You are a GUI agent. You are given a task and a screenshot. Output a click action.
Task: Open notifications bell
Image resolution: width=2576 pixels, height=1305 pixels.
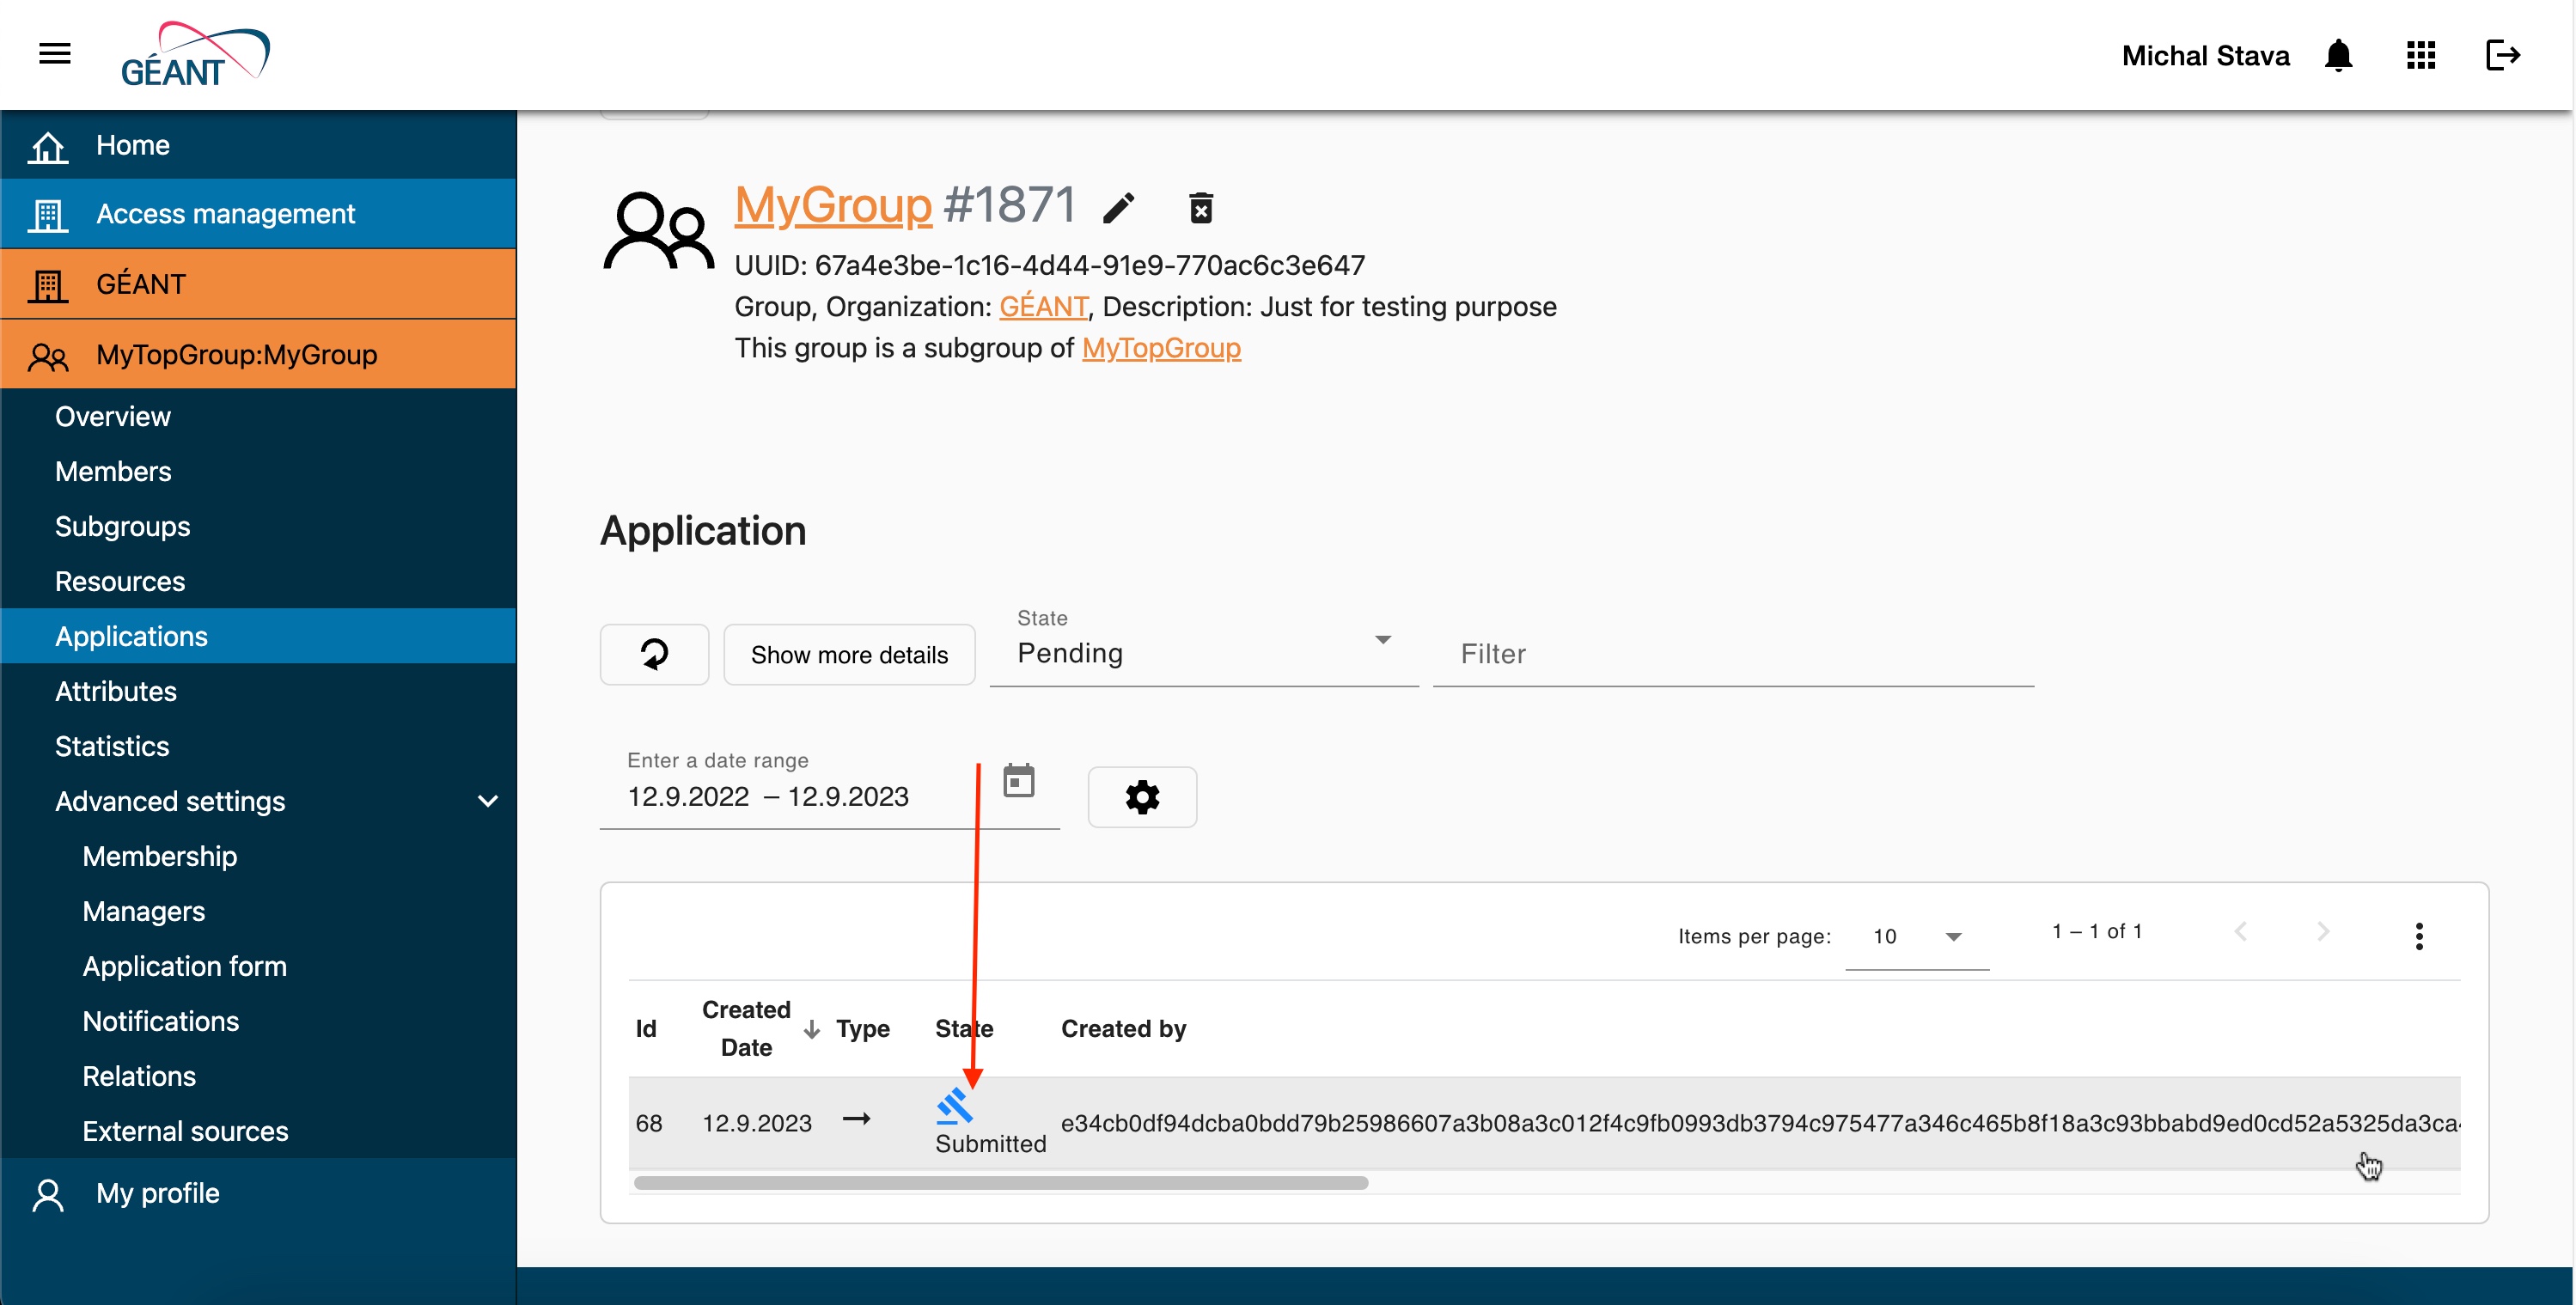pos(2338,55)
